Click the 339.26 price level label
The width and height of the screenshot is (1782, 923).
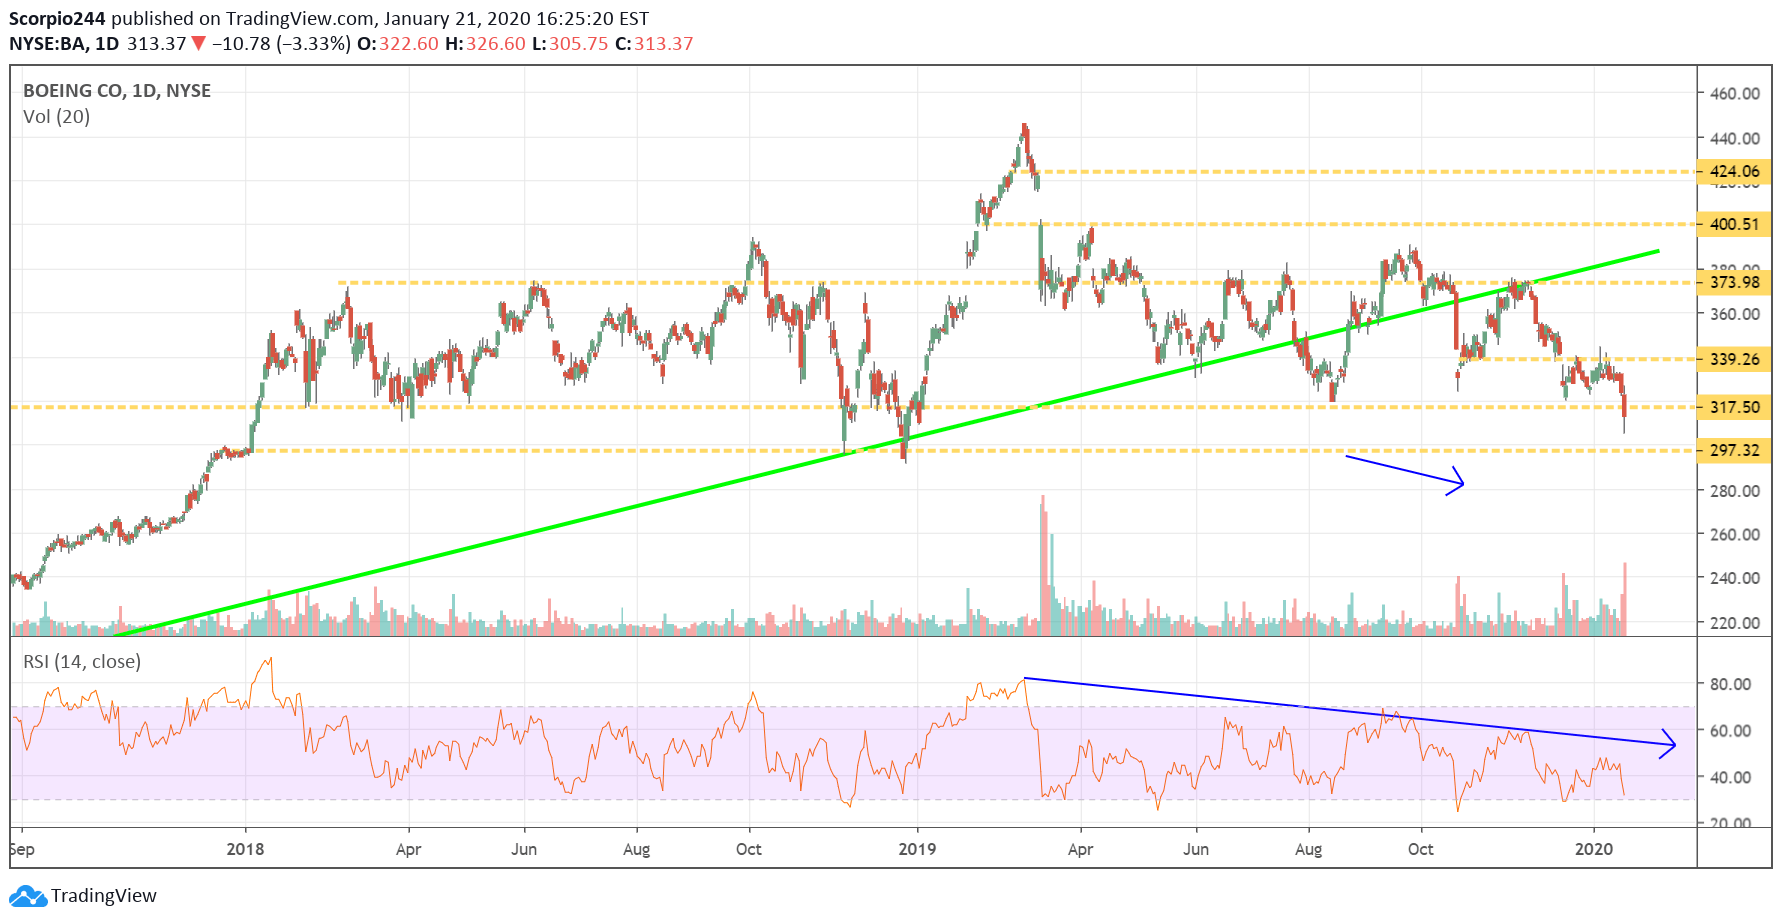[1735, 359]
